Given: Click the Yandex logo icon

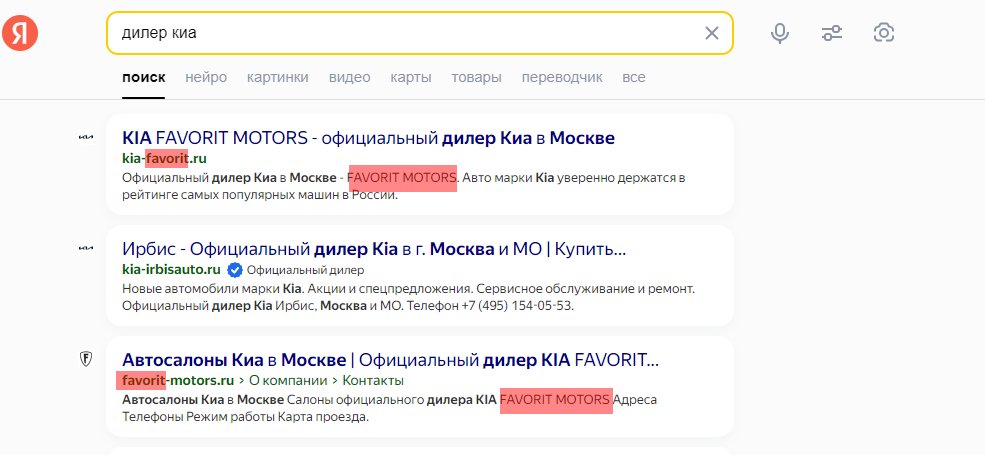Looking at the screenshot, I should click(20, 33).
